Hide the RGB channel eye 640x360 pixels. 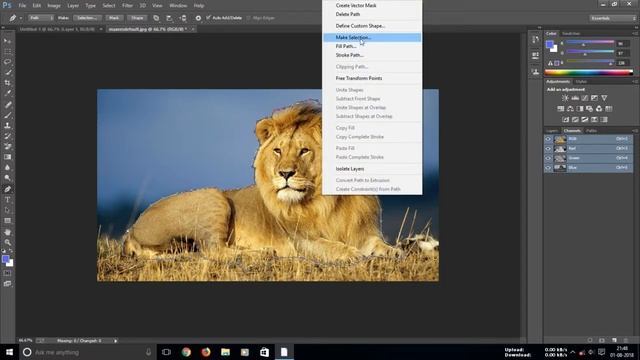point(548,139)
